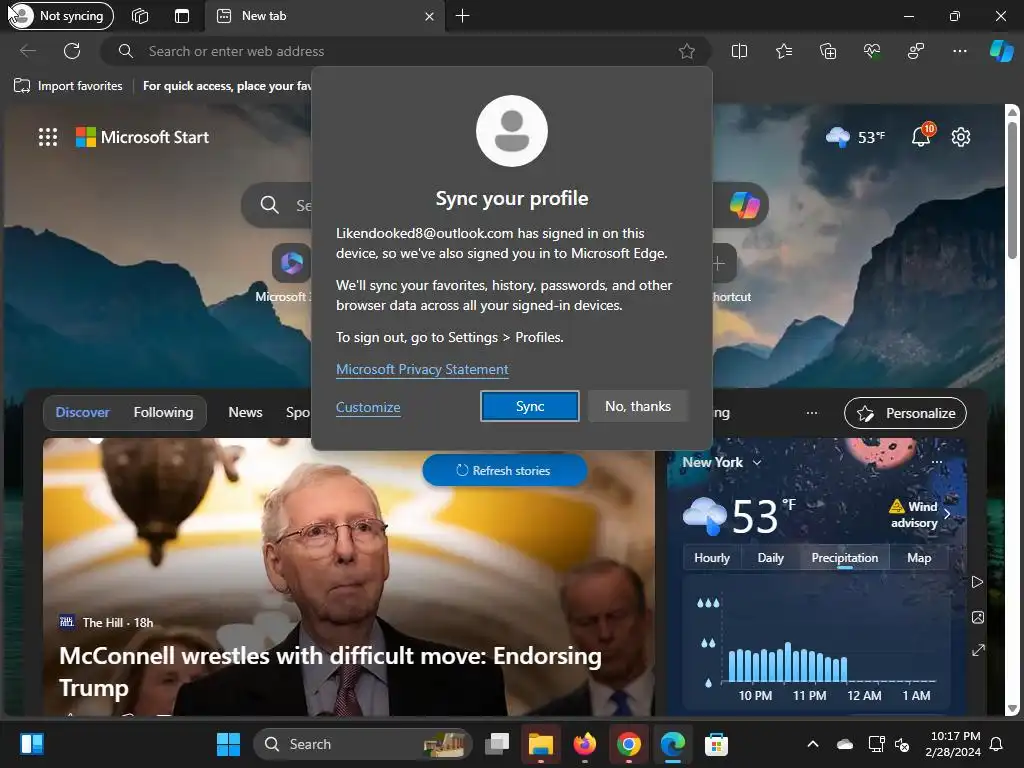Open page settings gear icon
Screen dimensions: 1024x768
pyautogui.click(x=961, y=137)
